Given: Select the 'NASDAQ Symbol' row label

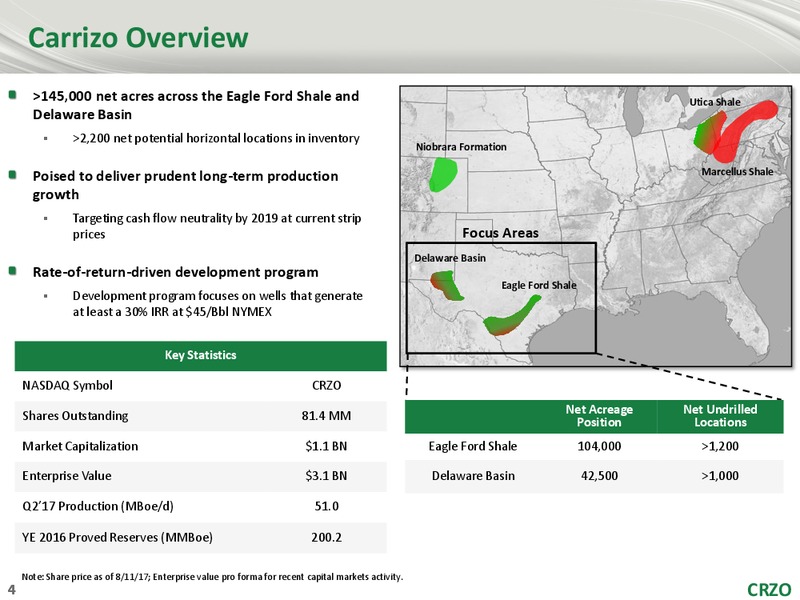Looking at the screenshot, I should (67, 385).
